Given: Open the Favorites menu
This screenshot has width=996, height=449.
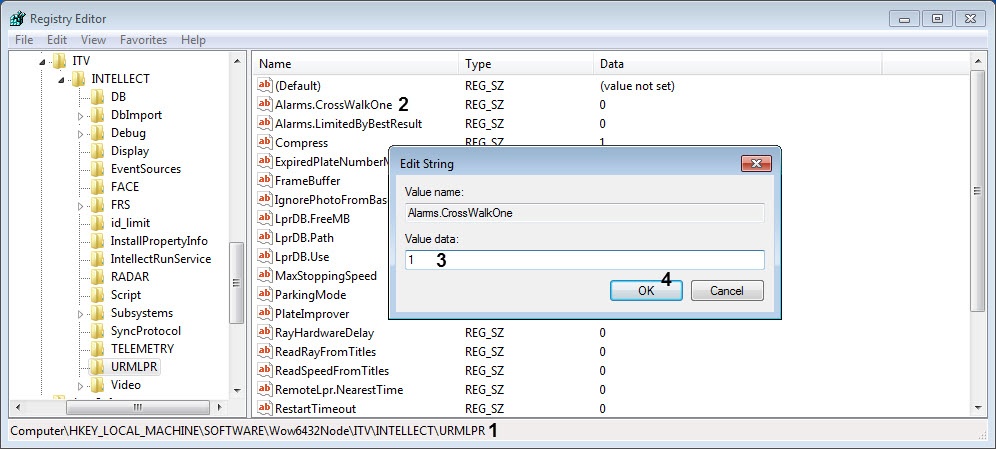Looking at the screenshot, I should point(143,40).
